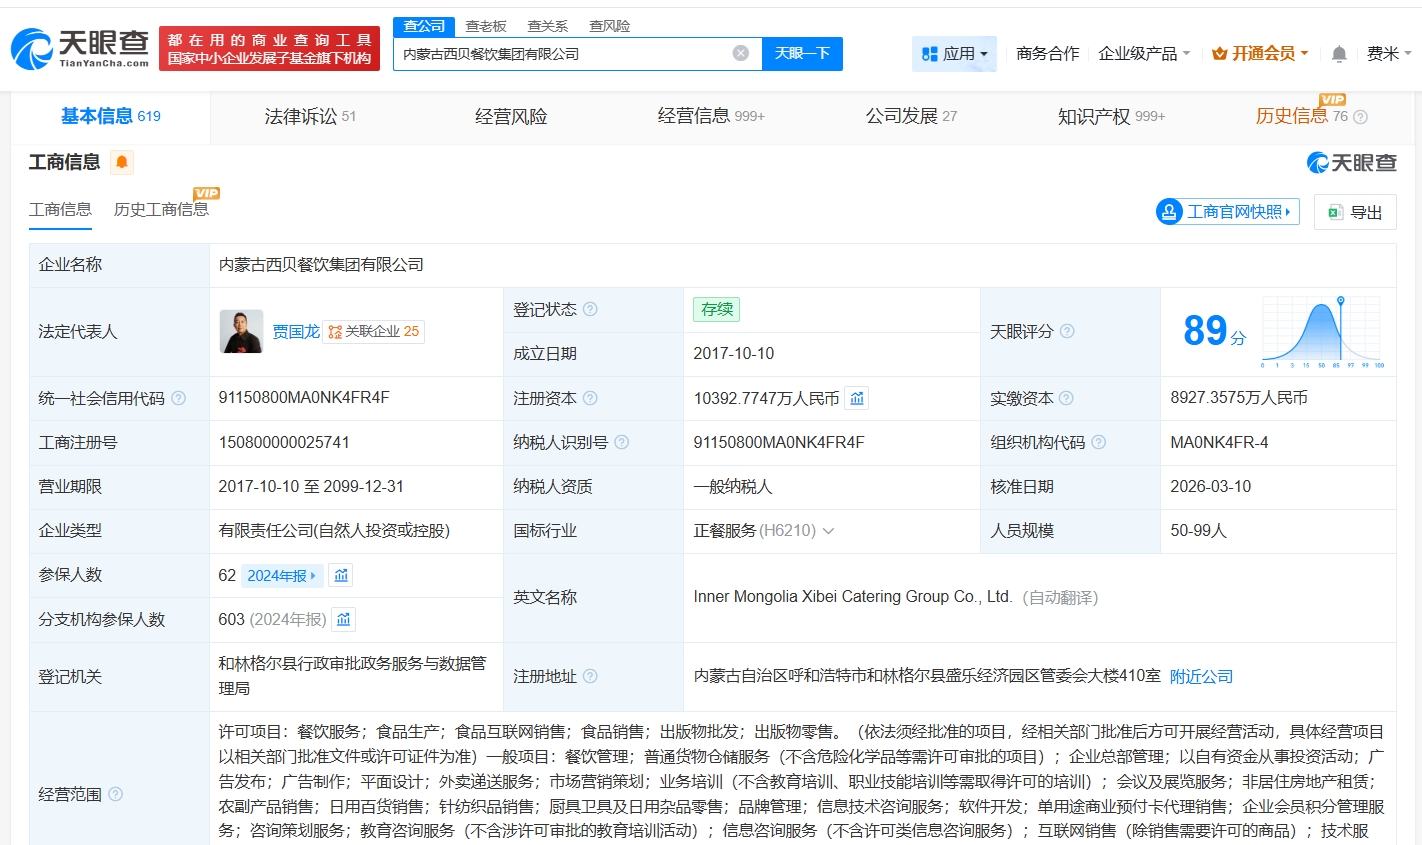Expand the 正餐服务 industry chevron
The height and width of the screenshot is (845, 1422).
828,531
